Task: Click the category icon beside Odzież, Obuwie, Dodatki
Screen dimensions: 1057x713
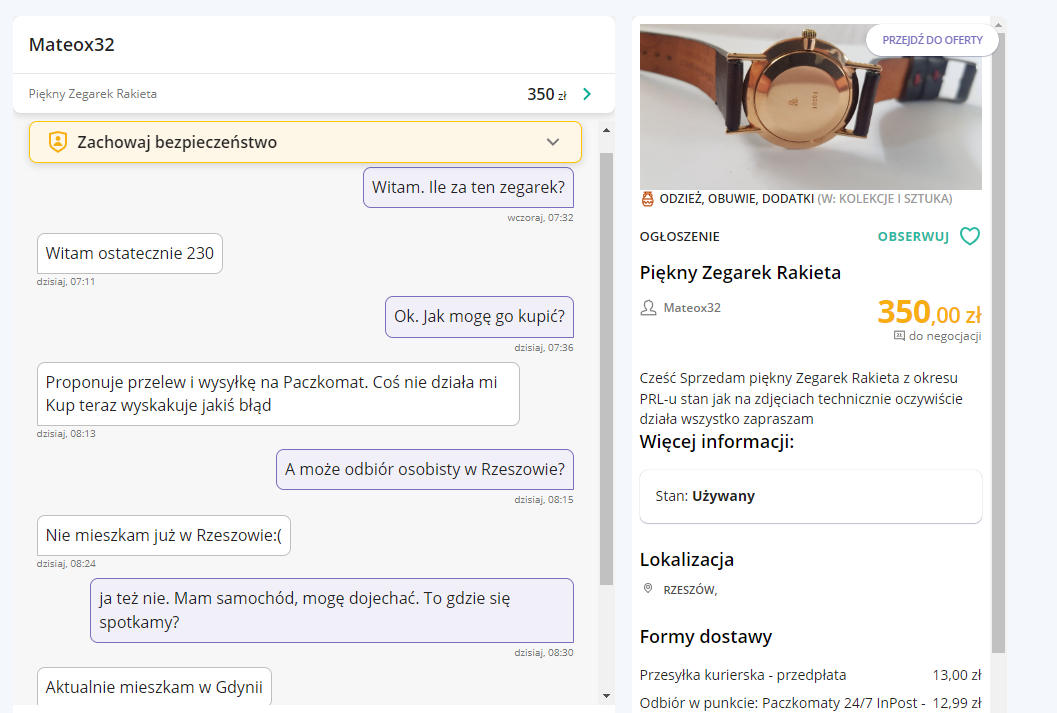Action: 647,199
